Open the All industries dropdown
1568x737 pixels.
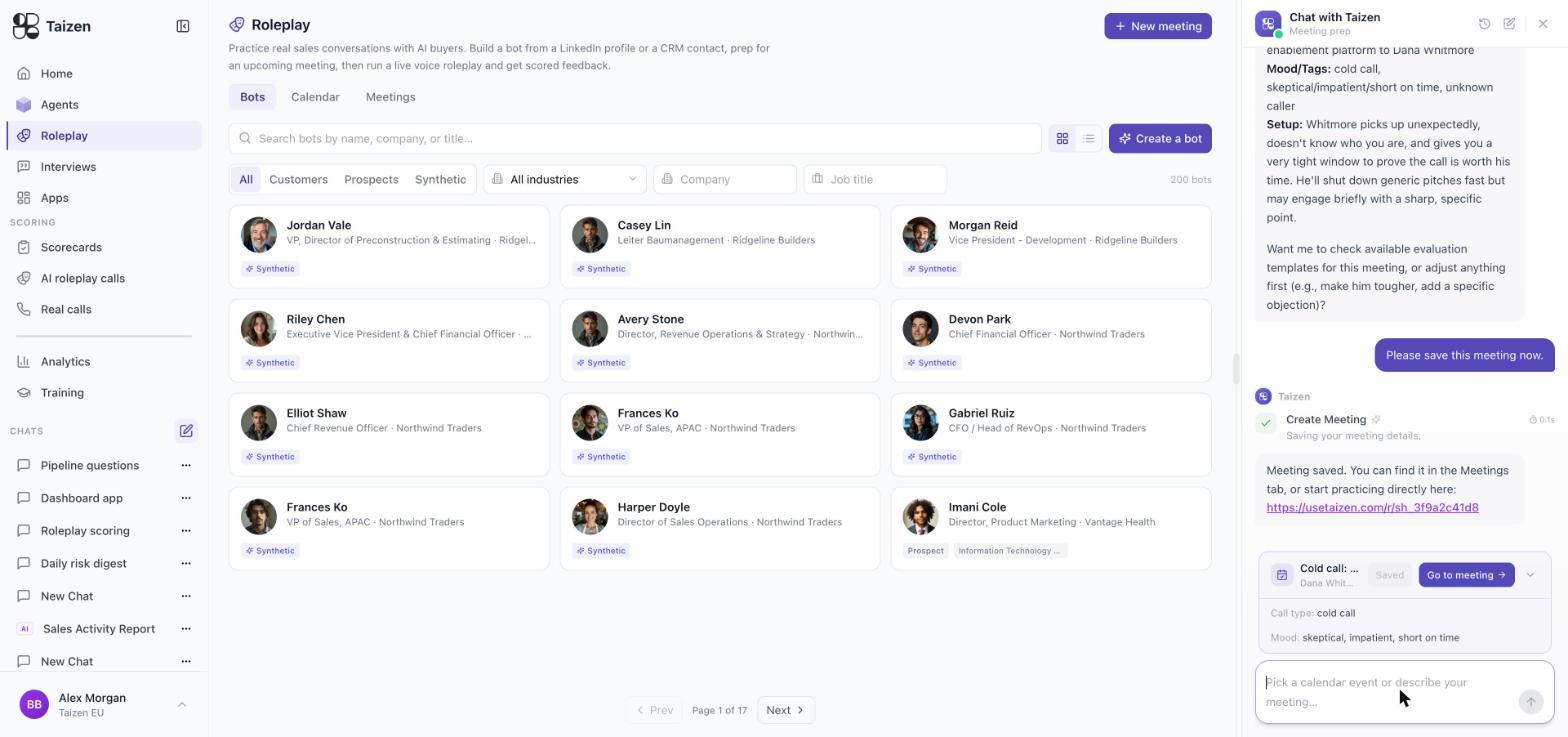pyautogui.click(x=565, y=180)
